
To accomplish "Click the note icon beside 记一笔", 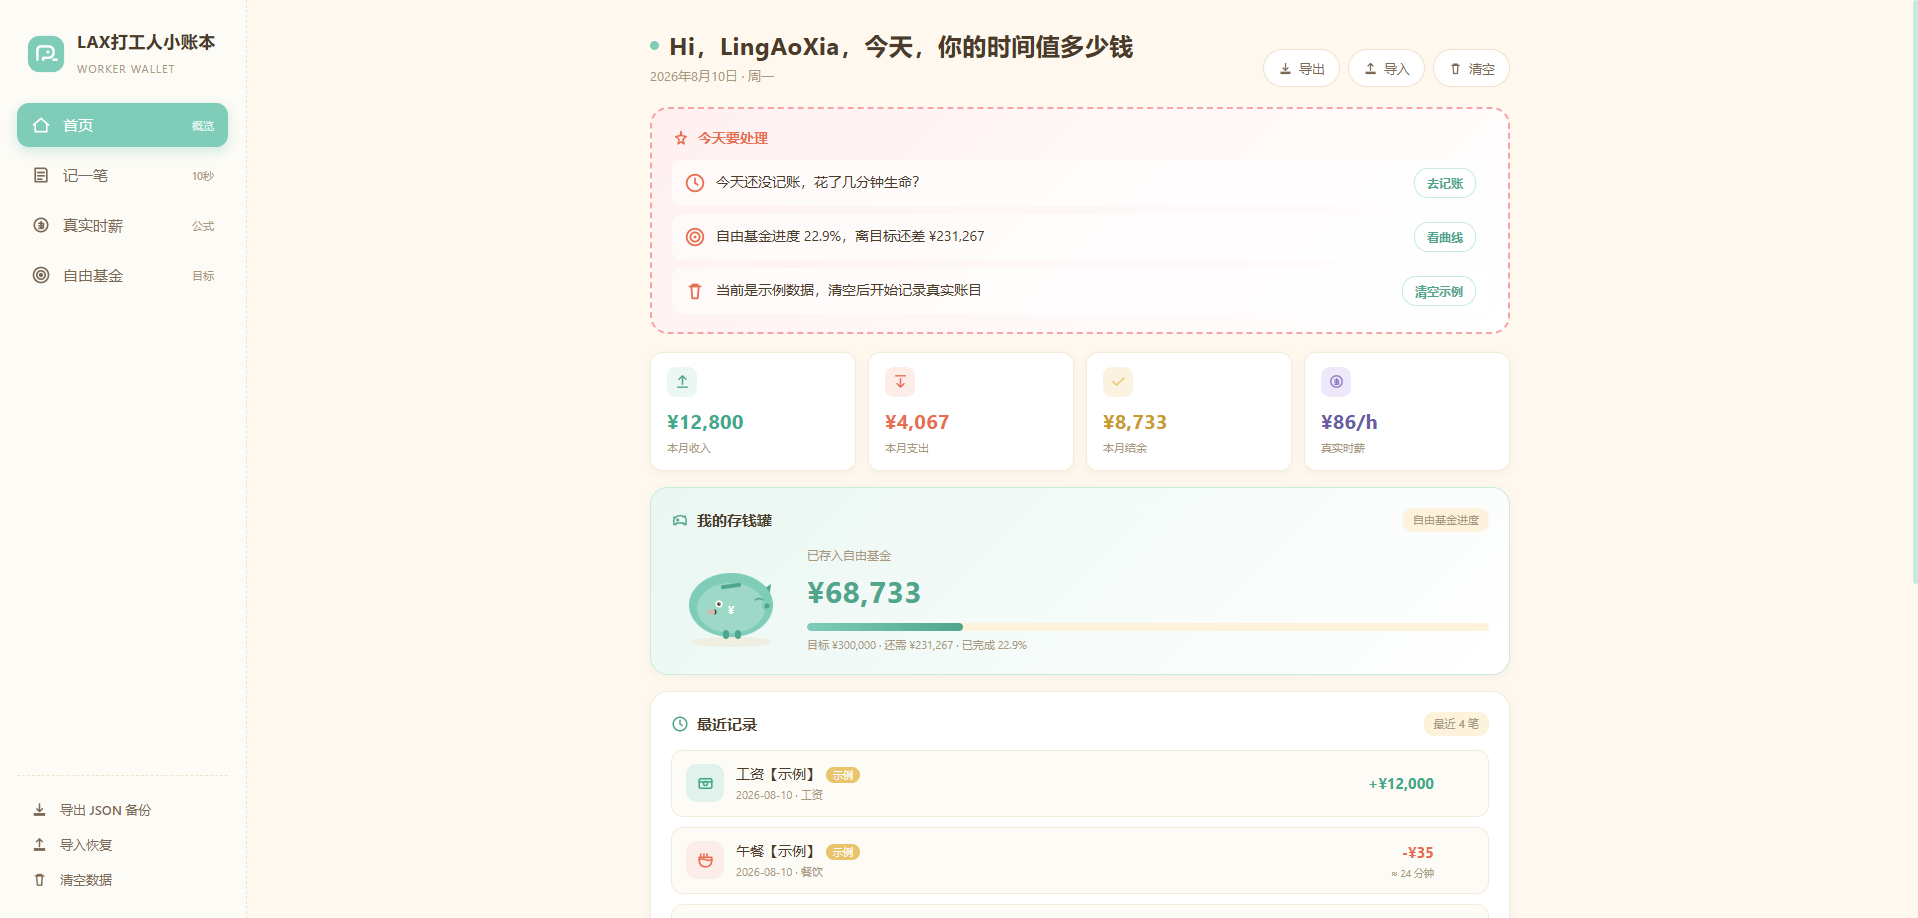I will 41,175.
